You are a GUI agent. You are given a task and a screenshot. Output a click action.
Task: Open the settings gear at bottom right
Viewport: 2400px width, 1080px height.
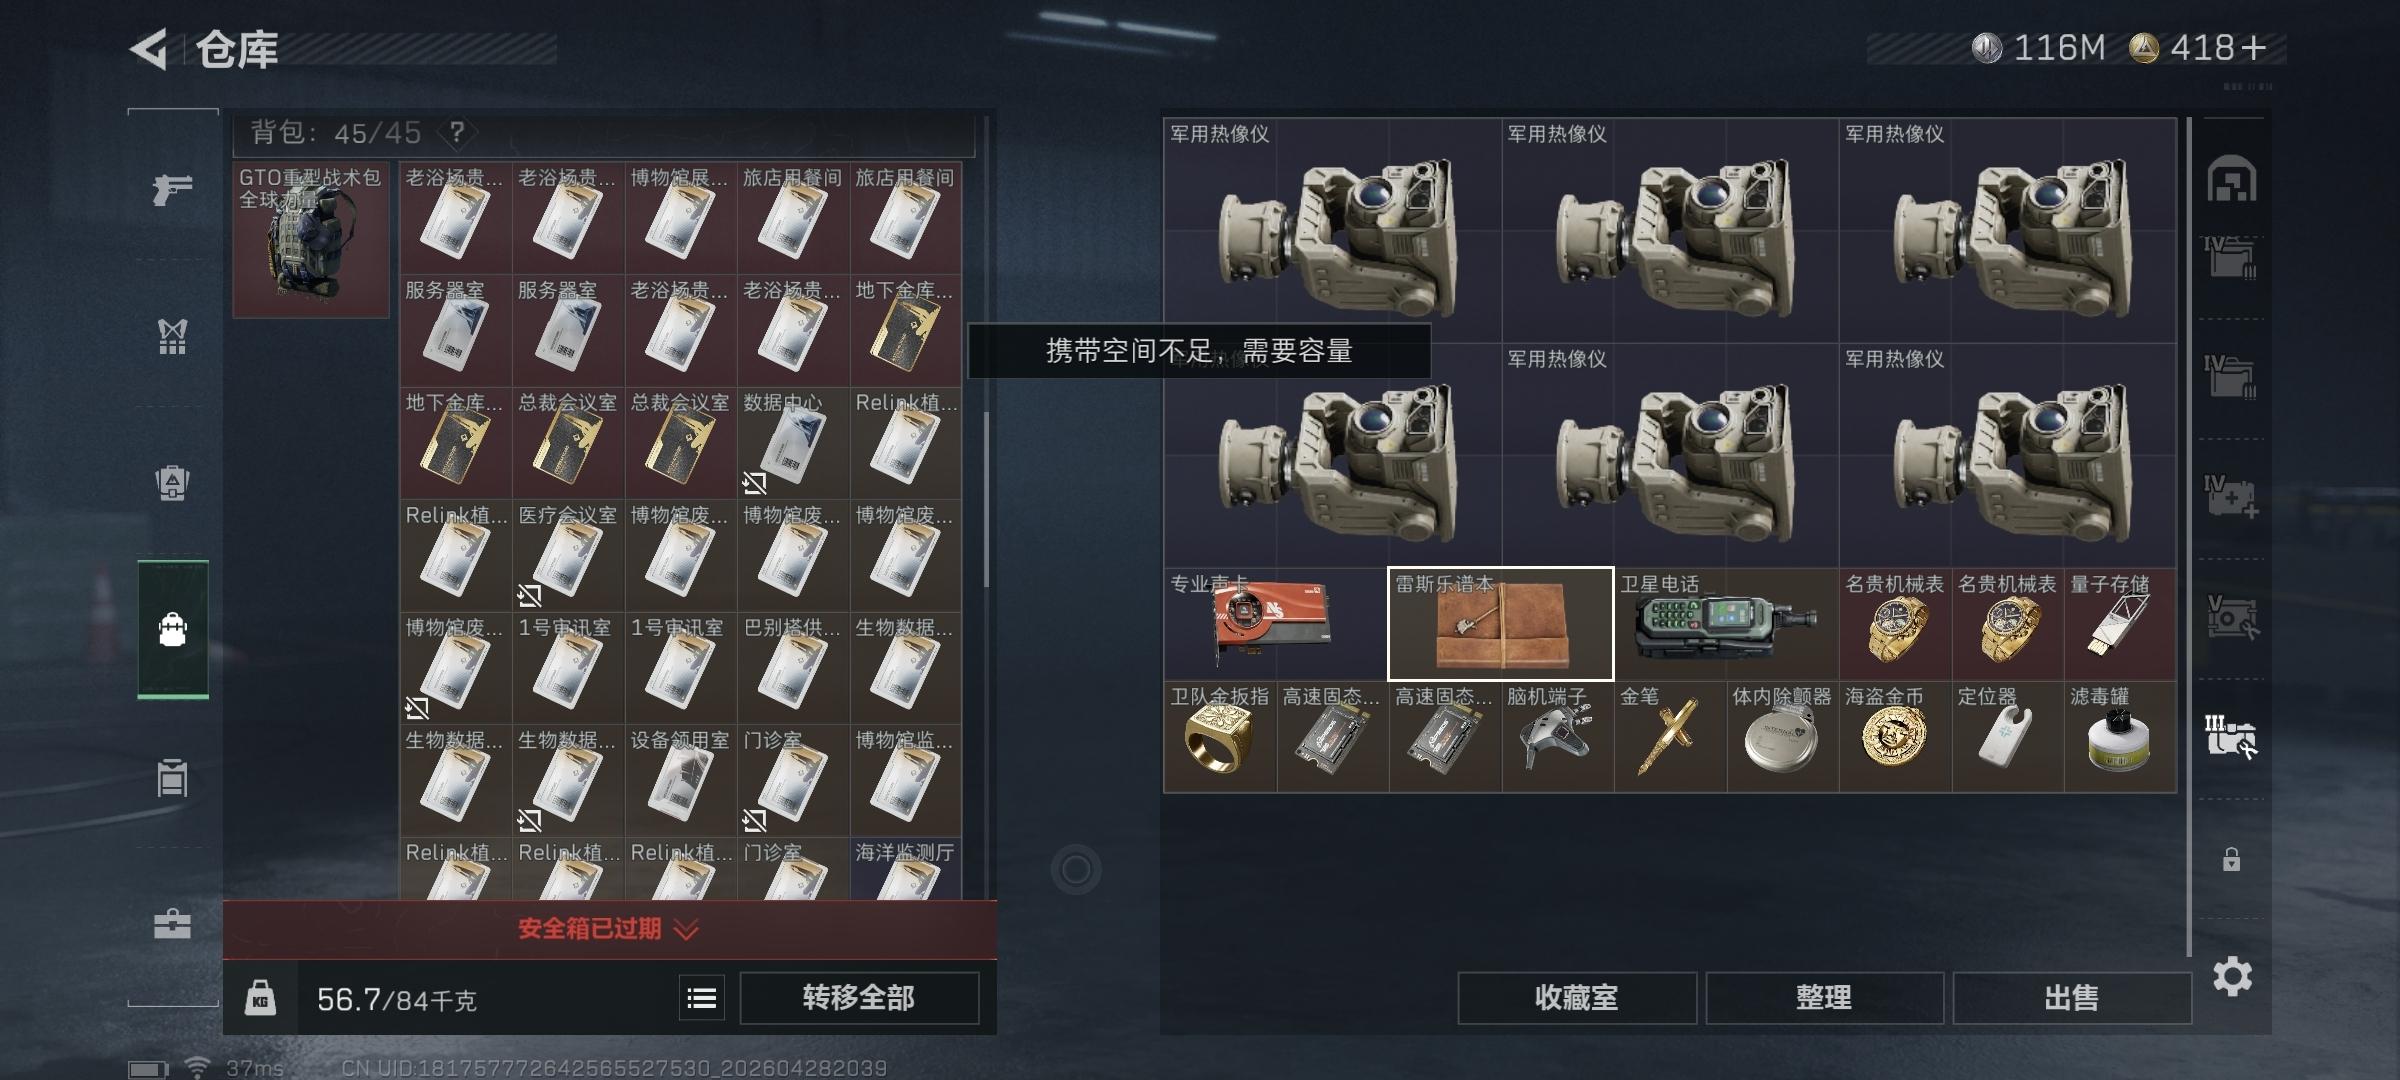click(x=2232, y=976)
